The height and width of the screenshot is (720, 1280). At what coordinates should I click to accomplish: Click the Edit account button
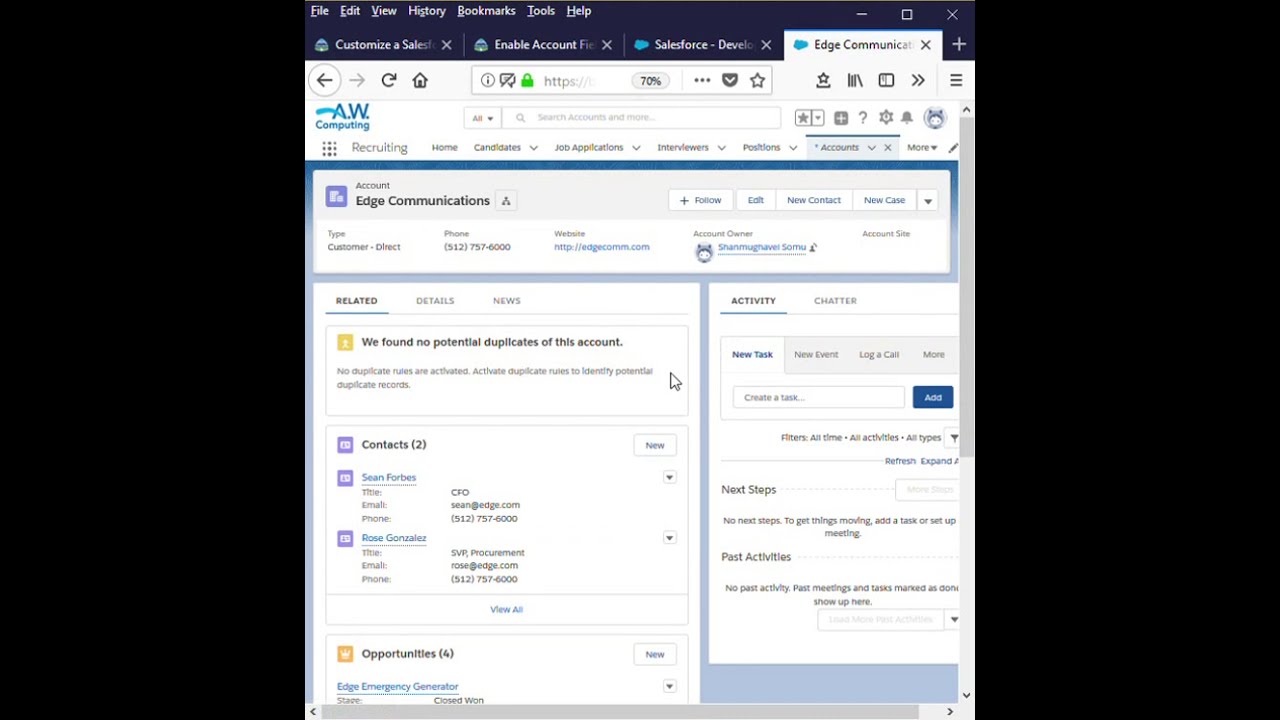coord(756,201)
